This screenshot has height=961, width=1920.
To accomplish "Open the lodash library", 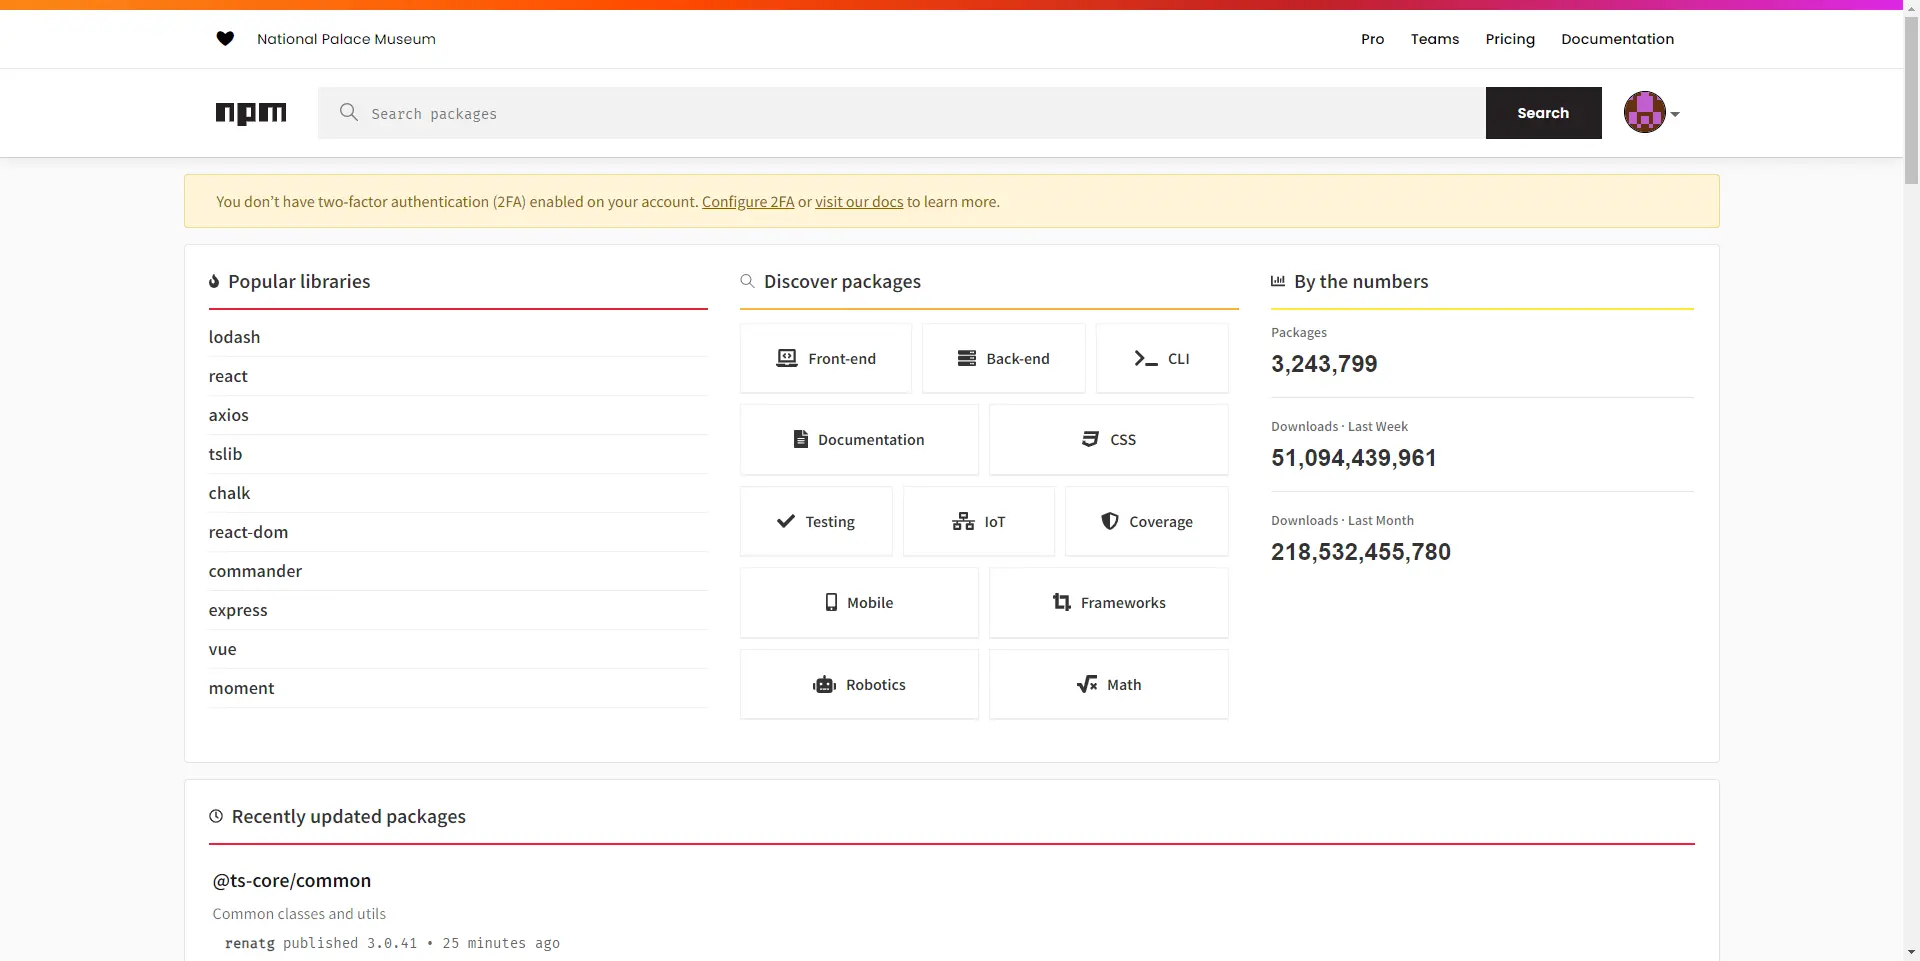I will (x=234, y=337).
